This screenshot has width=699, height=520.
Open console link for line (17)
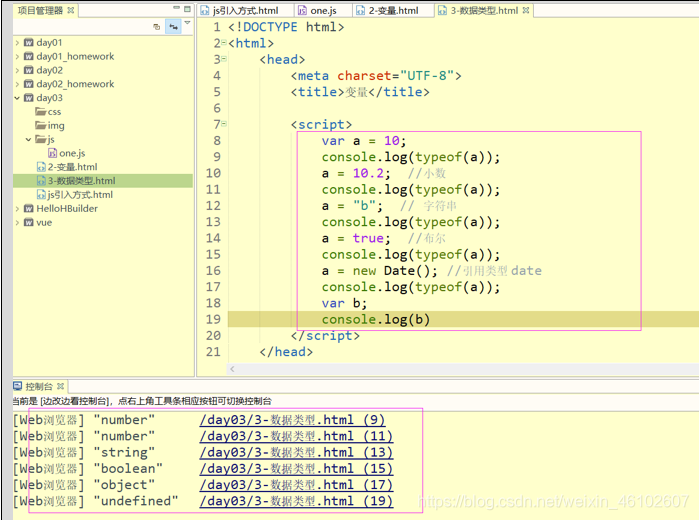coord(296,485)
